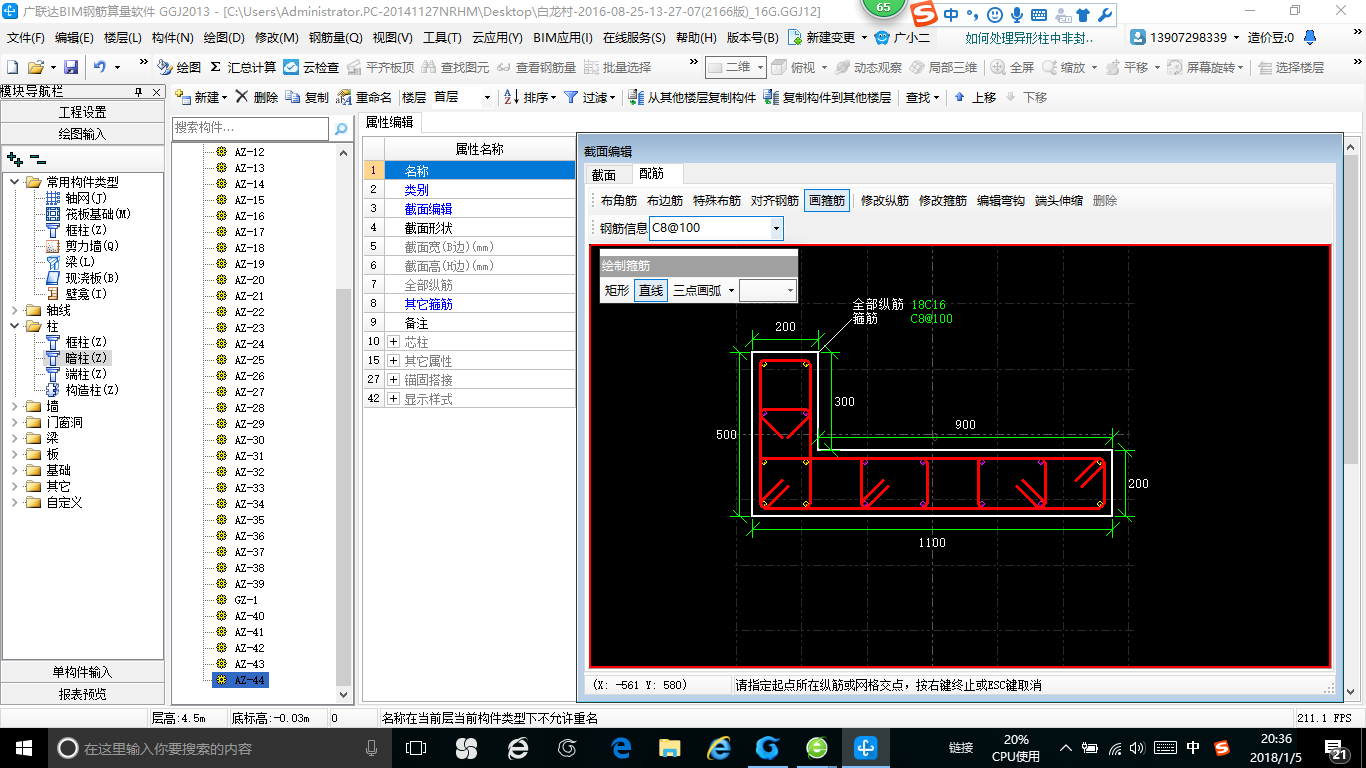Click the open folder icon in toolbar

[x=36, y=67]
